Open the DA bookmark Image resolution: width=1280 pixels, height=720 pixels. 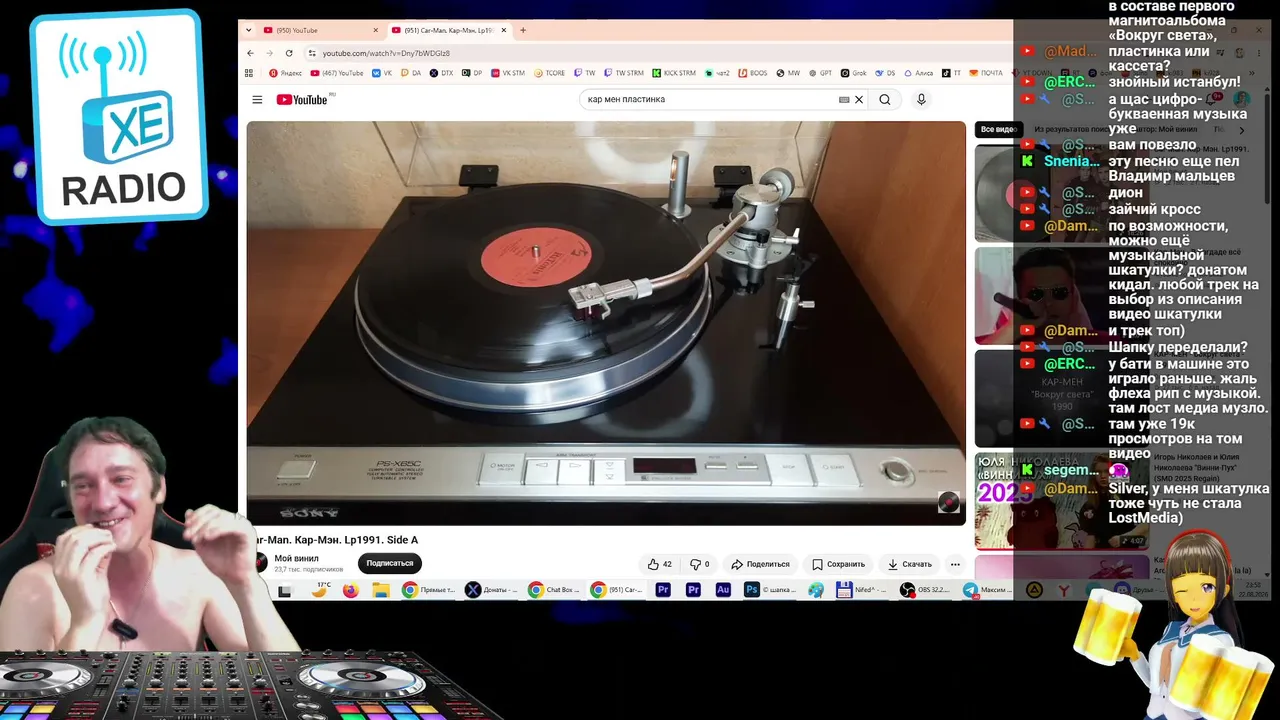pyautogui.click(x=411, y=73)
